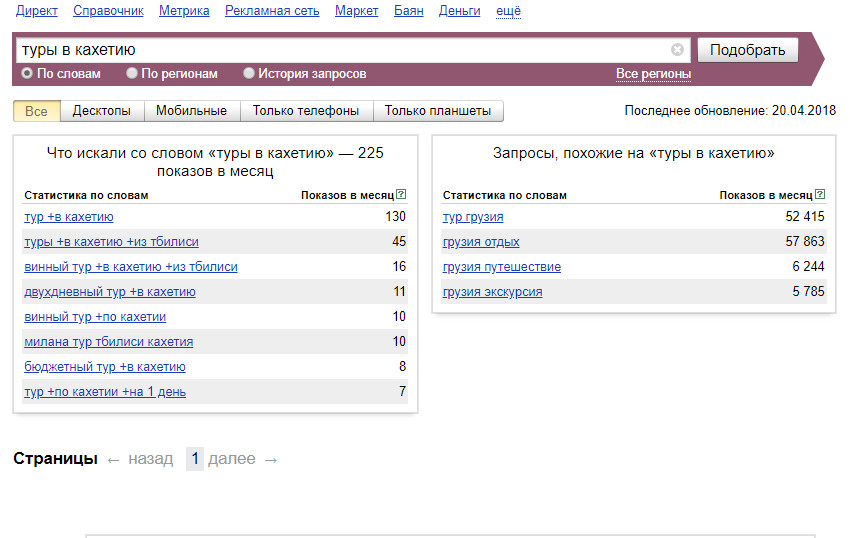Select the 'По регионам' radio option
Viewport: 850px width, 538px height.
tap(131, 73)
